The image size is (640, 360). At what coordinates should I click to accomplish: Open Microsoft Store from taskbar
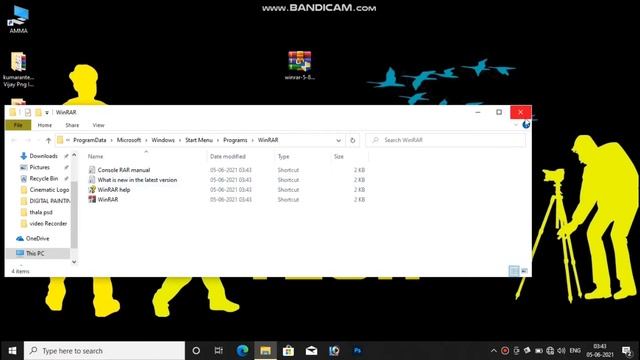pos(288,351)
